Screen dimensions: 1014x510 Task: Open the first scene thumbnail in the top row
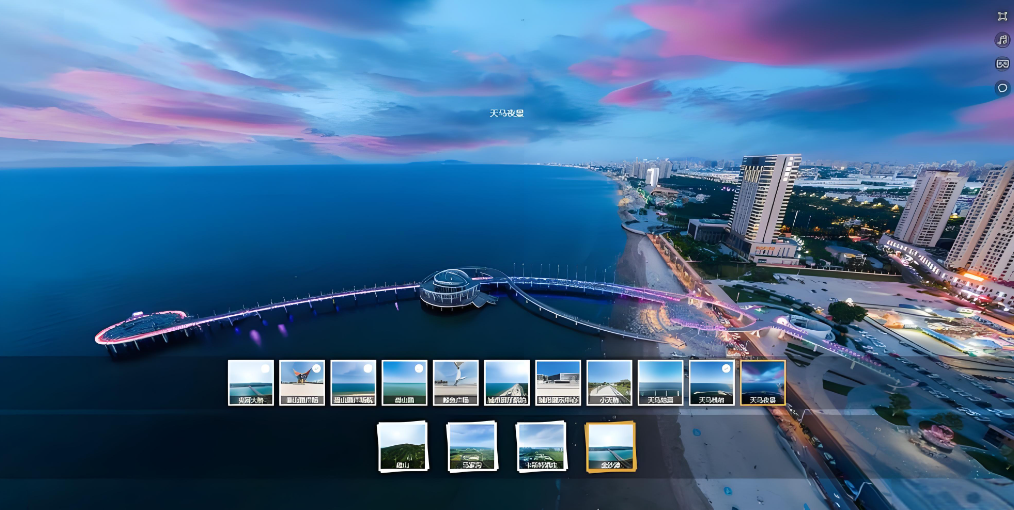[250, 382]
